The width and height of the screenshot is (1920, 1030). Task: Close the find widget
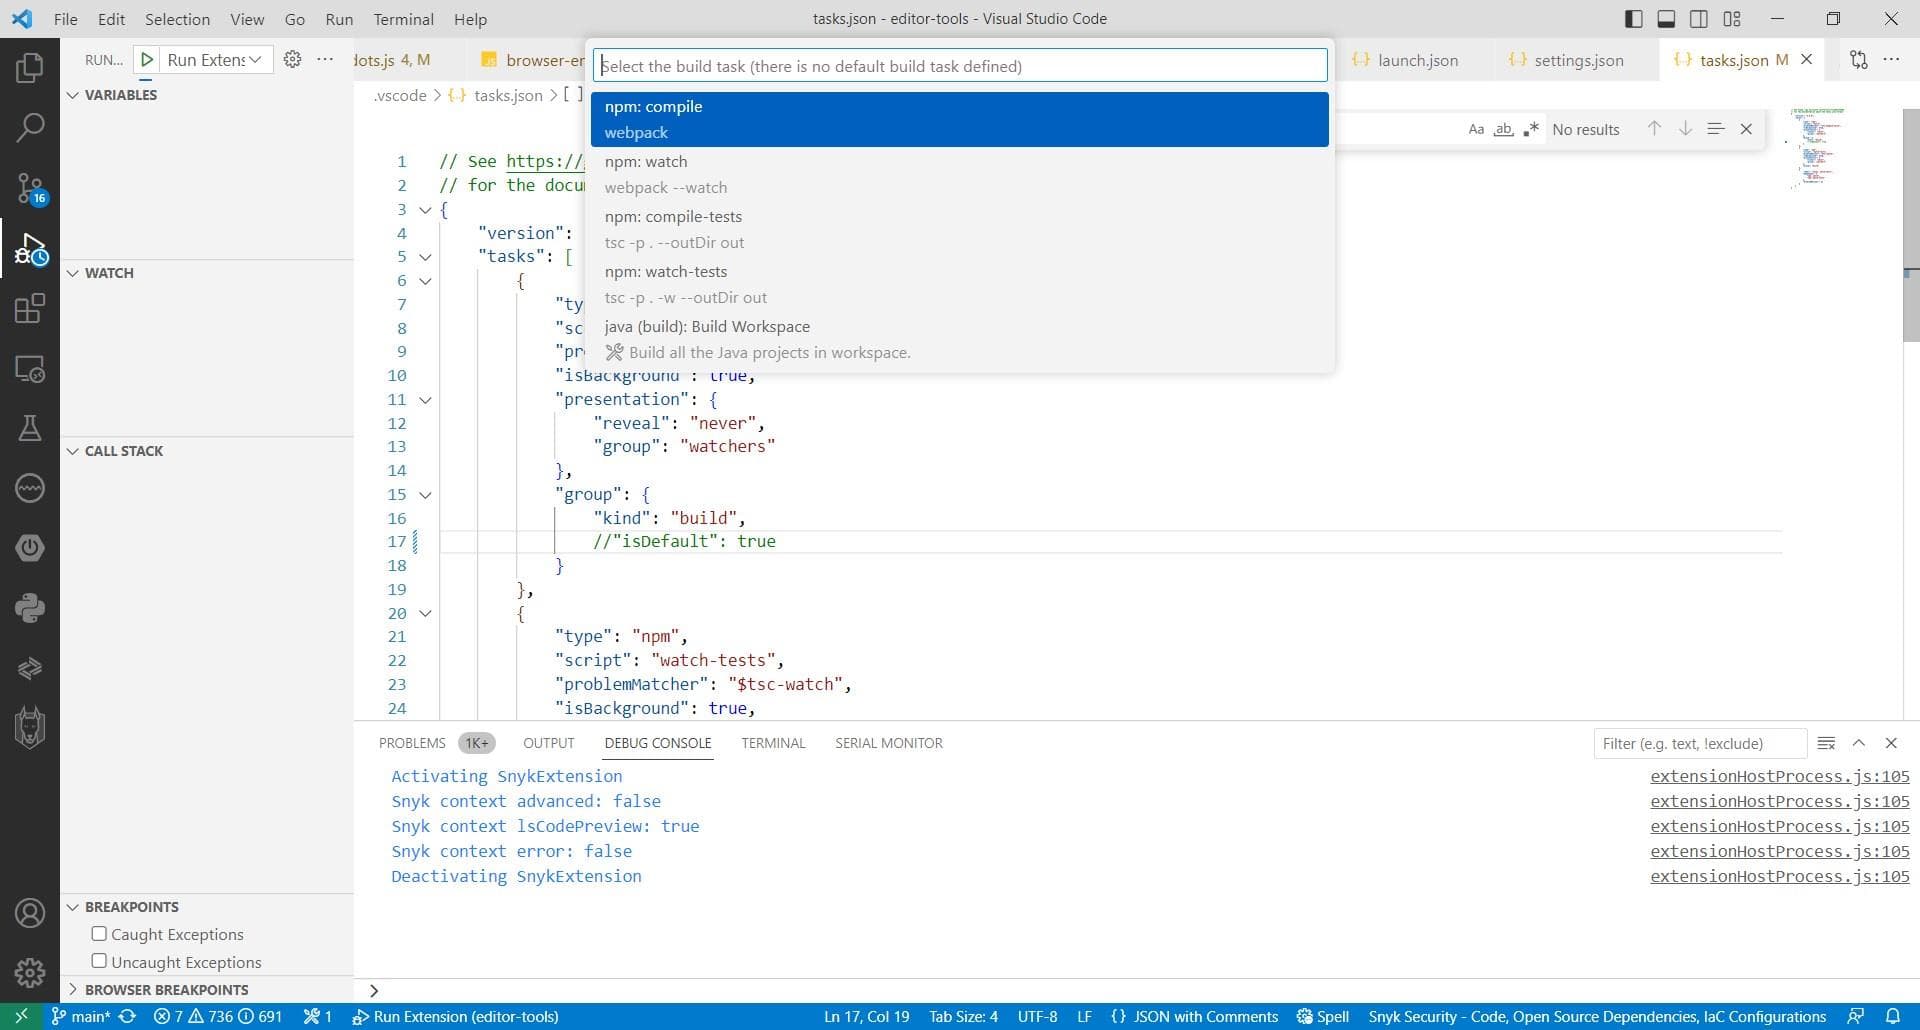point(1746,129)
